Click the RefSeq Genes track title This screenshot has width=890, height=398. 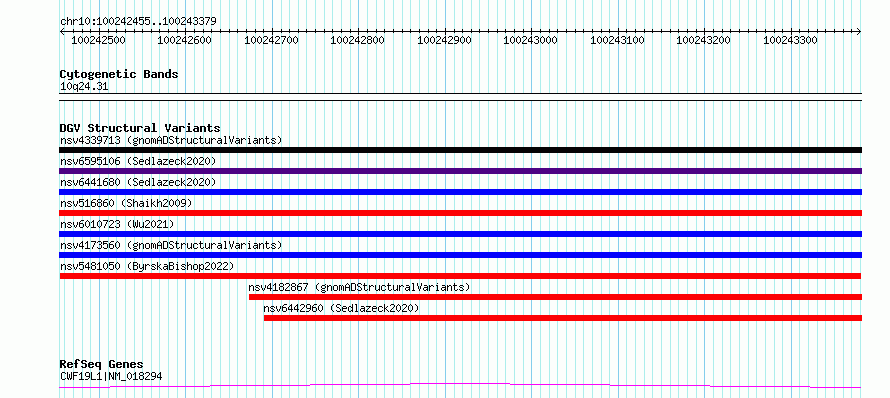pyautogui.click(x=101, y=365)
